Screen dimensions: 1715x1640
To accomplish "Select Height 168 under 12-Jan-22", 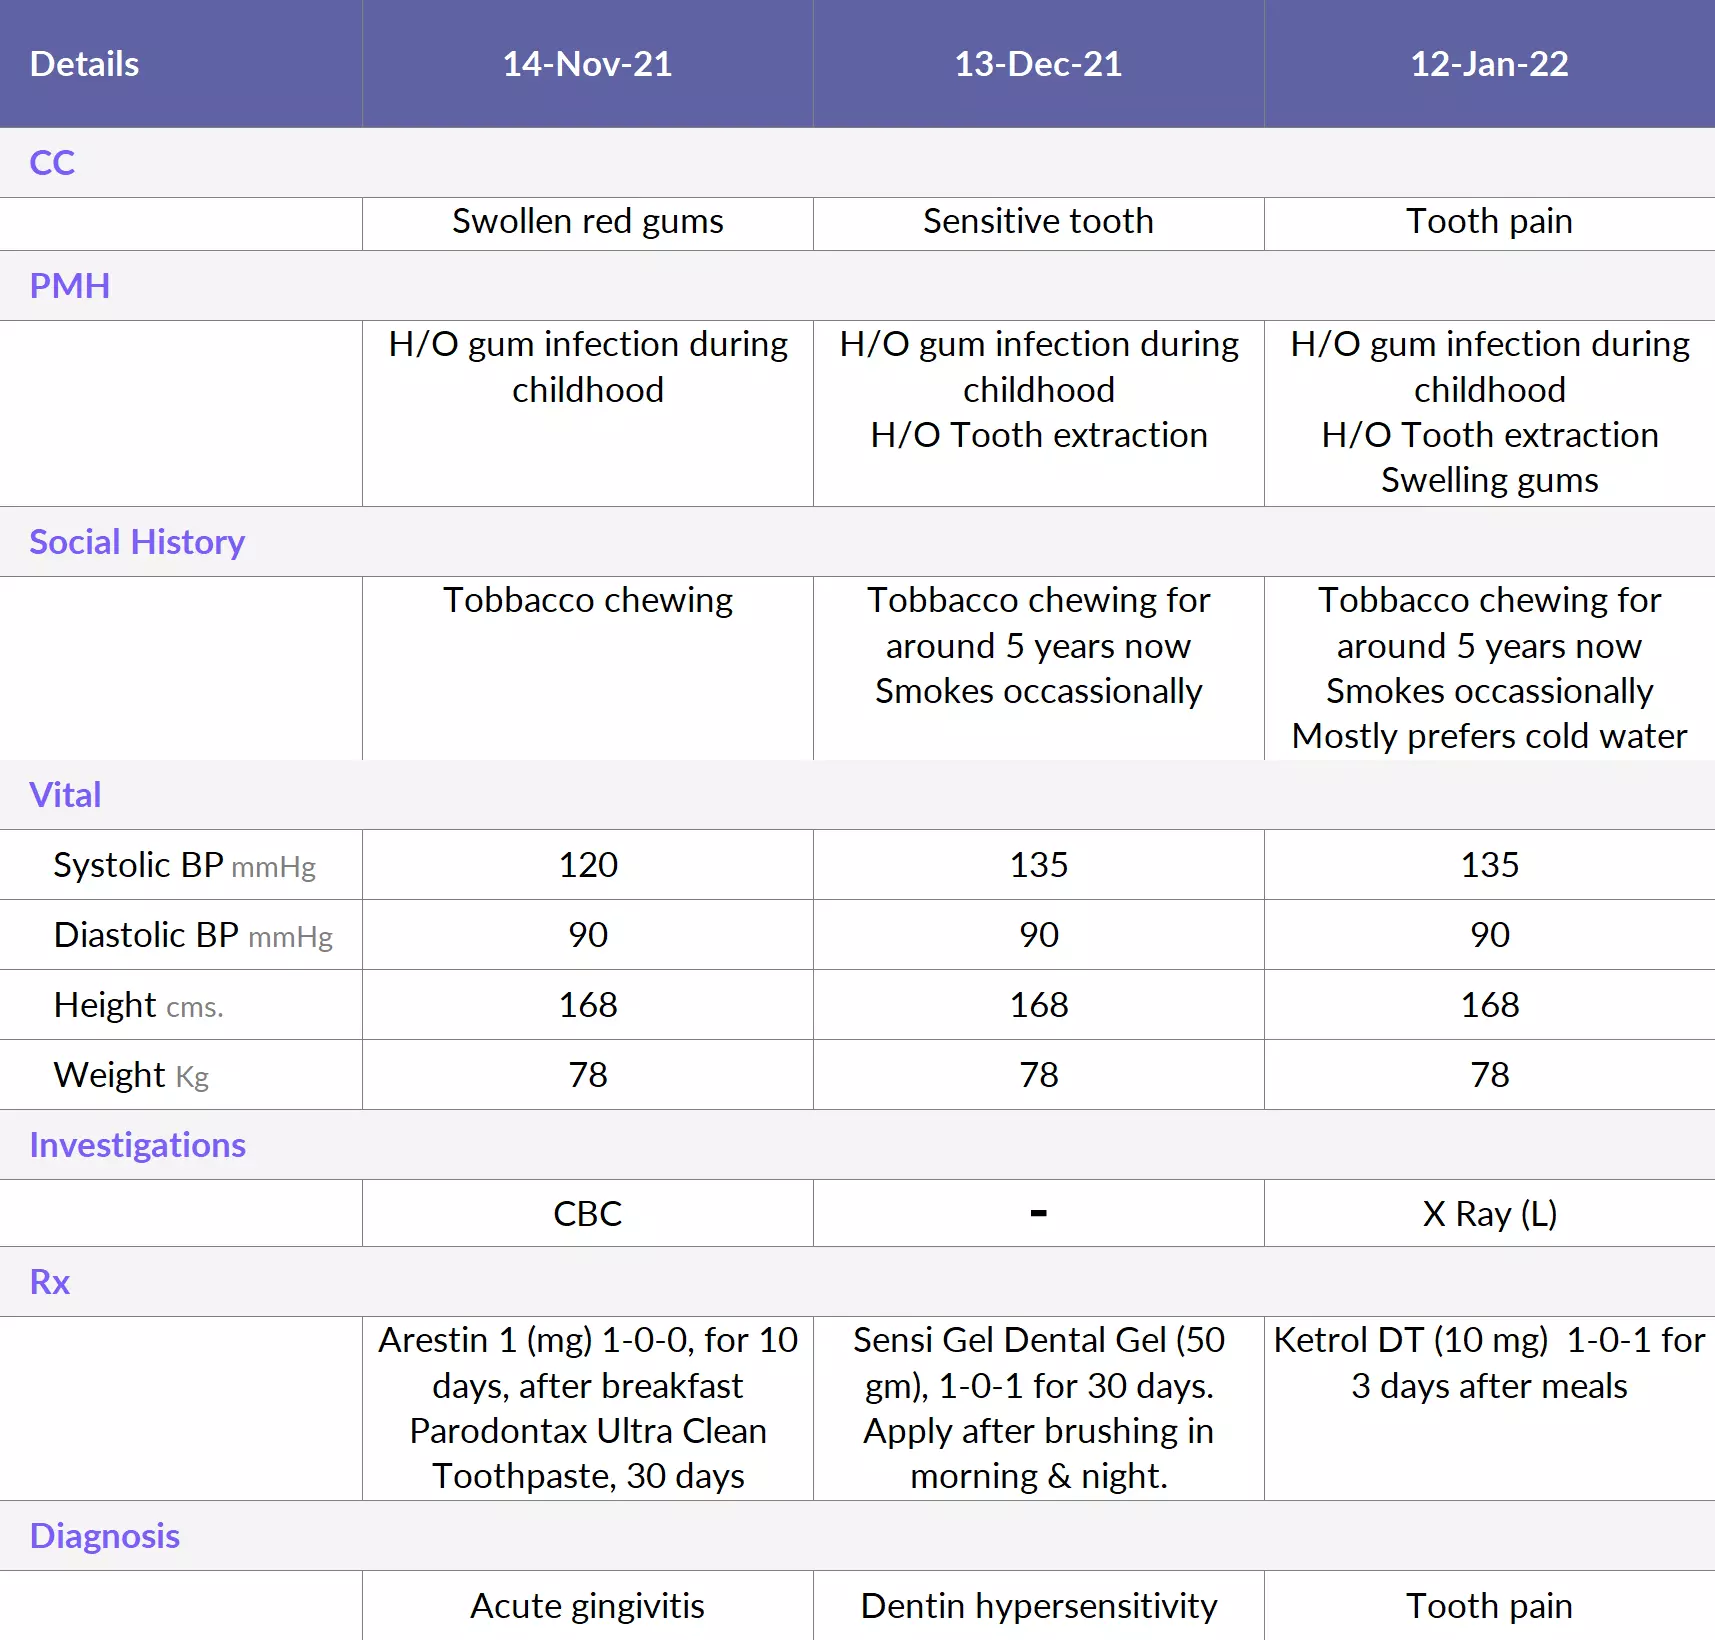I will pos(1490,1005).
